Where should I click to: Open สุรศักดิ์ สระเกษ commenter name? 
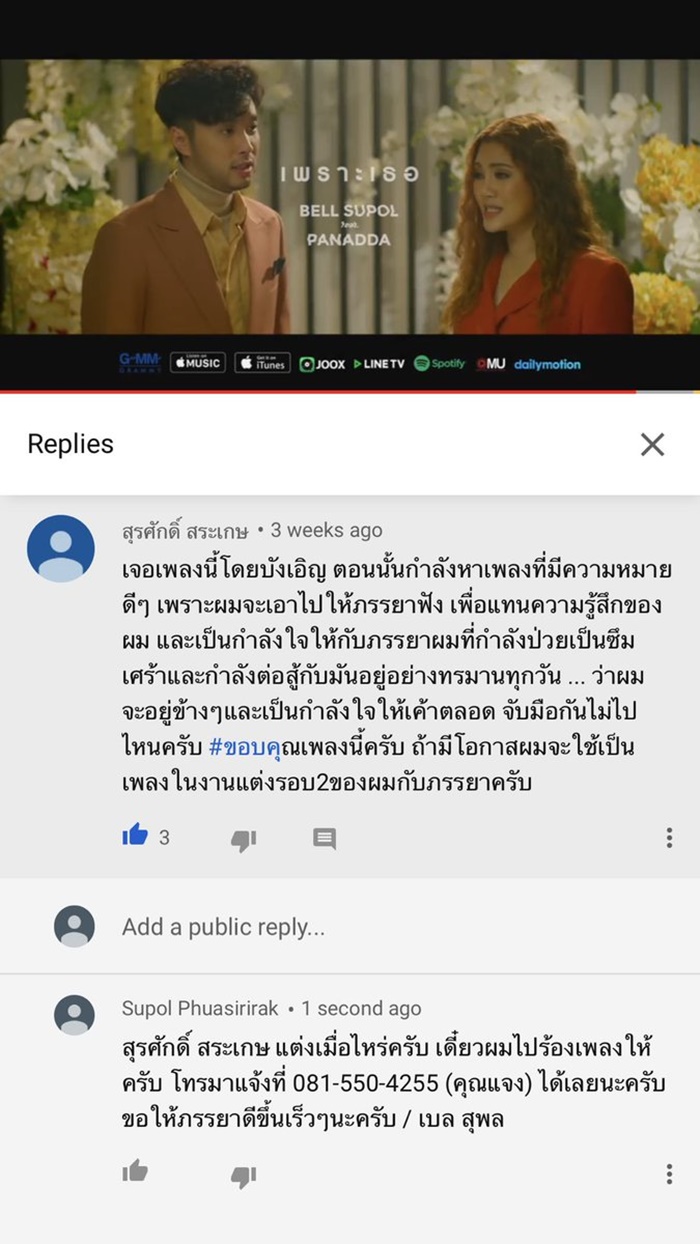pos(185,530)
